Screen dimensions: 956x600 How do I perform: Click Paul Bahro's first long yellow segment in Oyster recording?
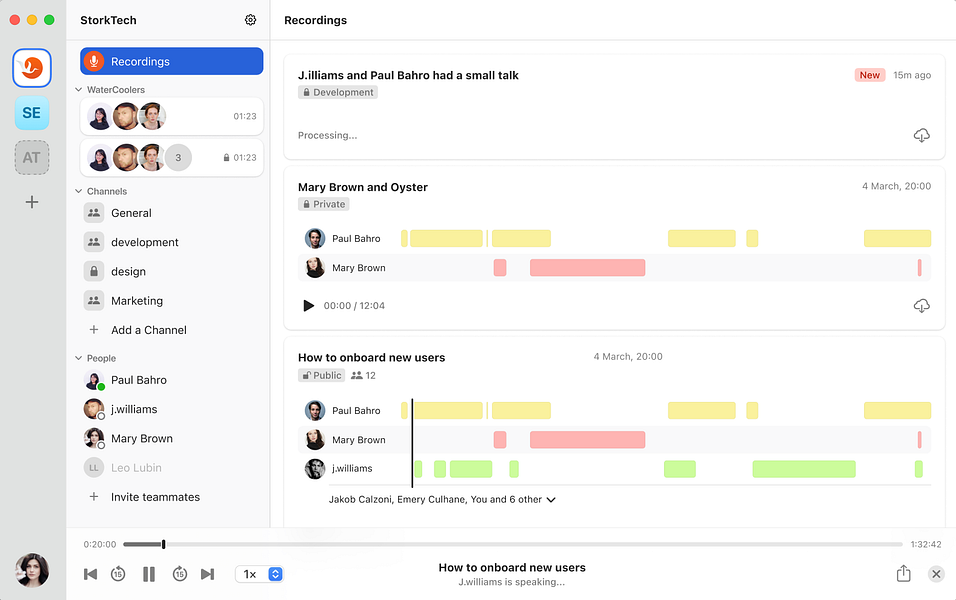click(x=446, y=238)
